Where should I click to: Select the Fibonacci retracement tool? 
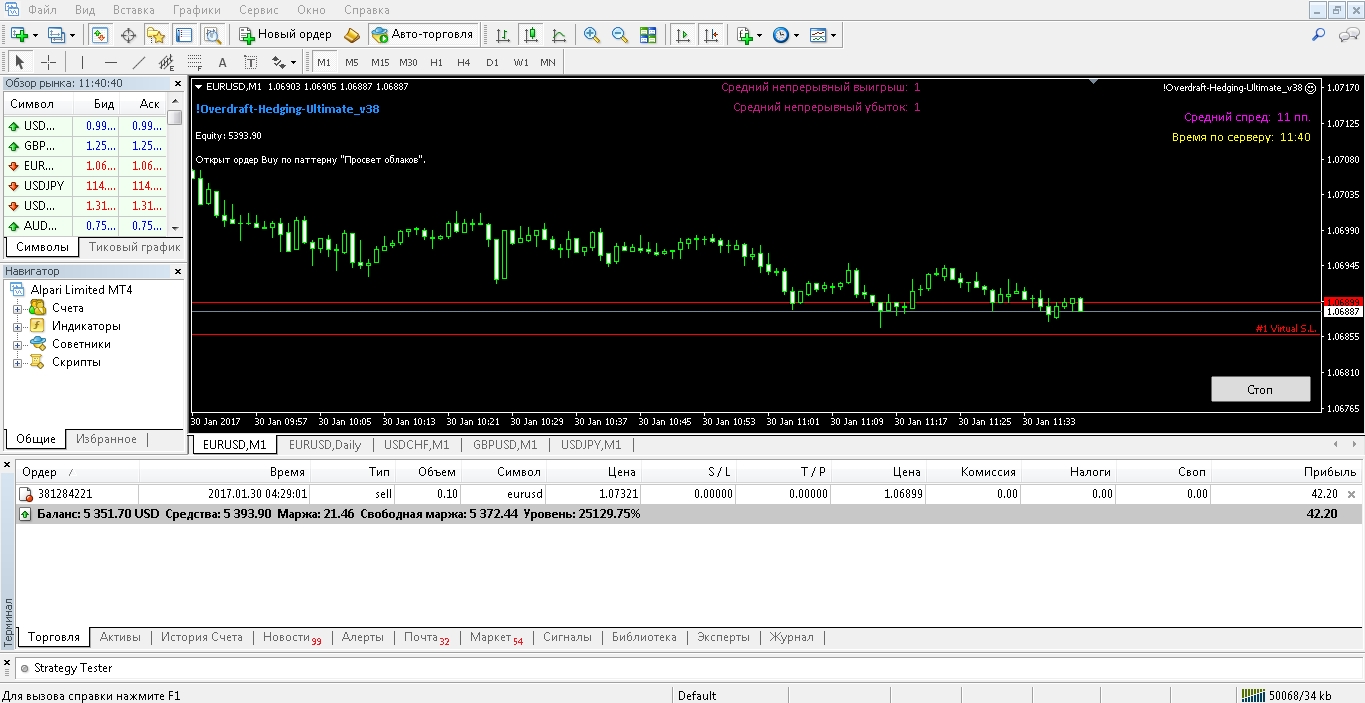(195, 62)
